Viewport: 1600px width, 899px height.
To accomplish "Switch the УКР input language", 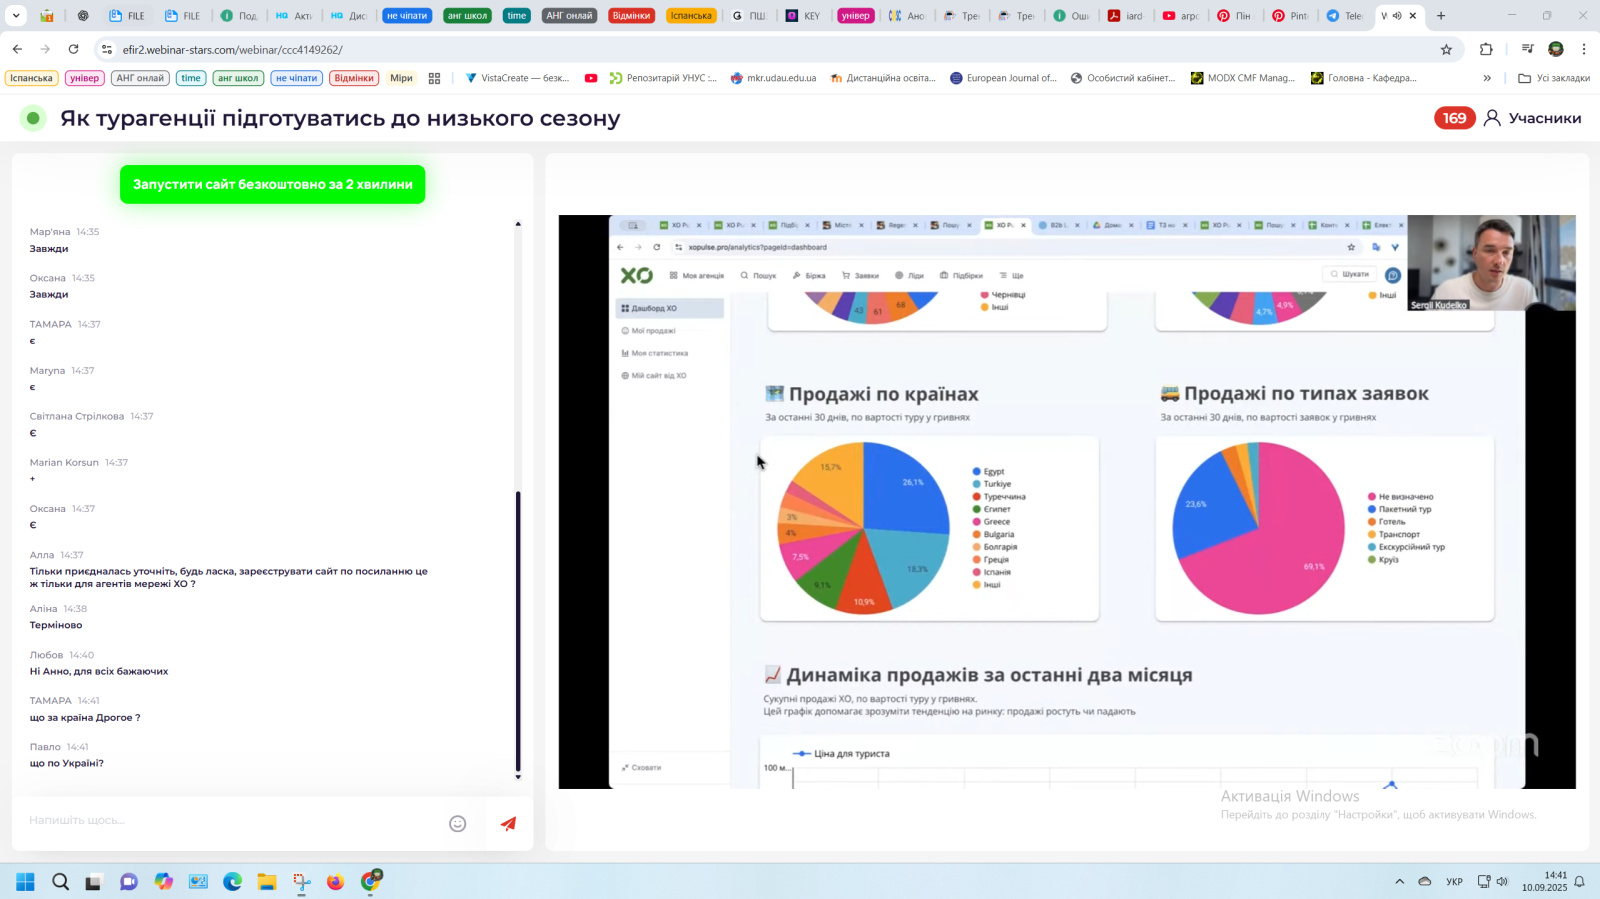I will tap(1455, 881).
